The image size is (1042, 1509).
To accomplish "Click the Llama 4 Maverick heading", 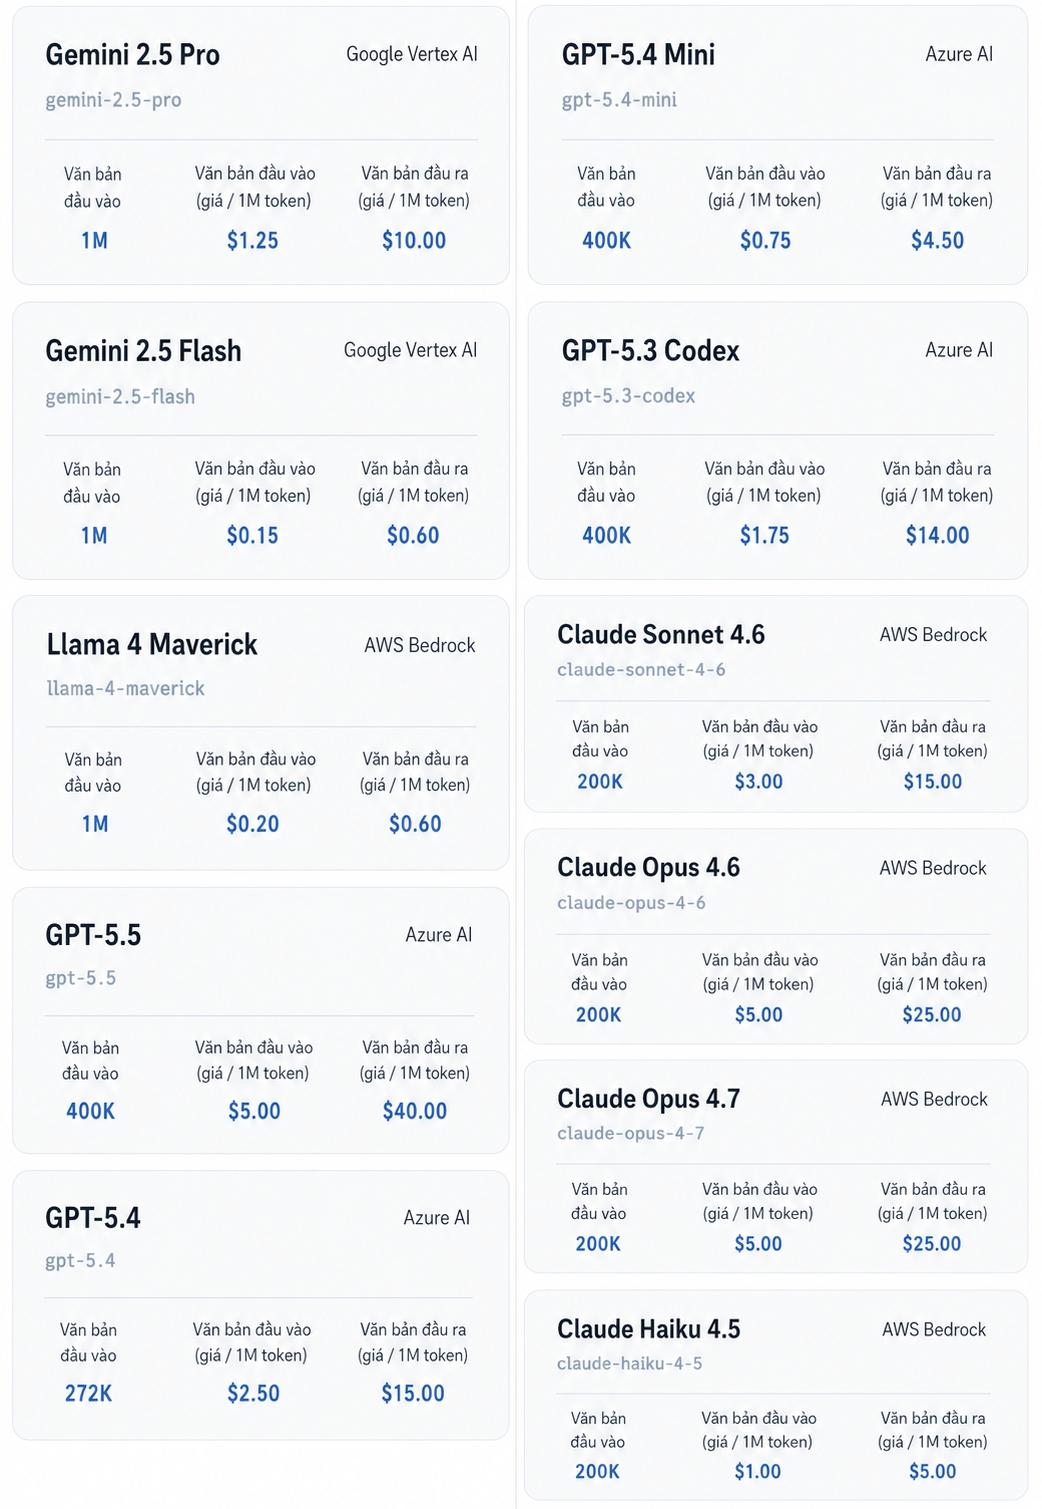I will (152, 645).
